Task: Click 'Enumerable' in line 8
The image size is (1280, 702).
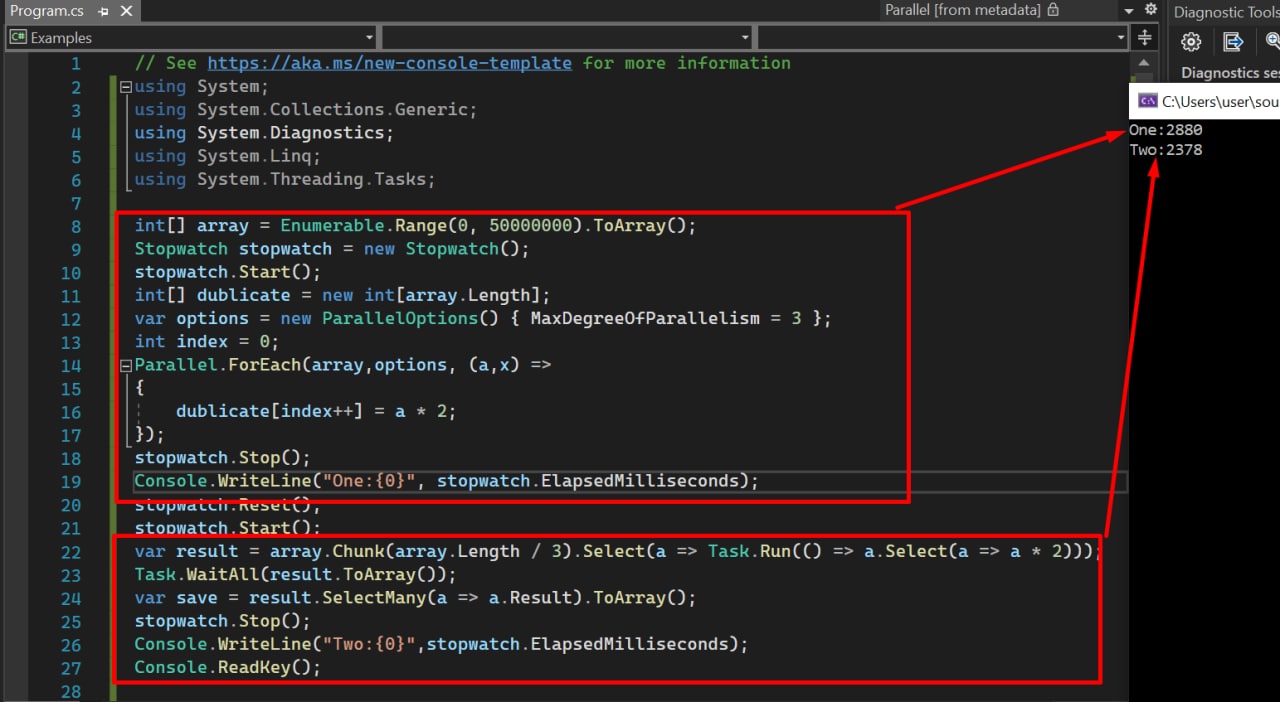Action: [x=332, y=226]
